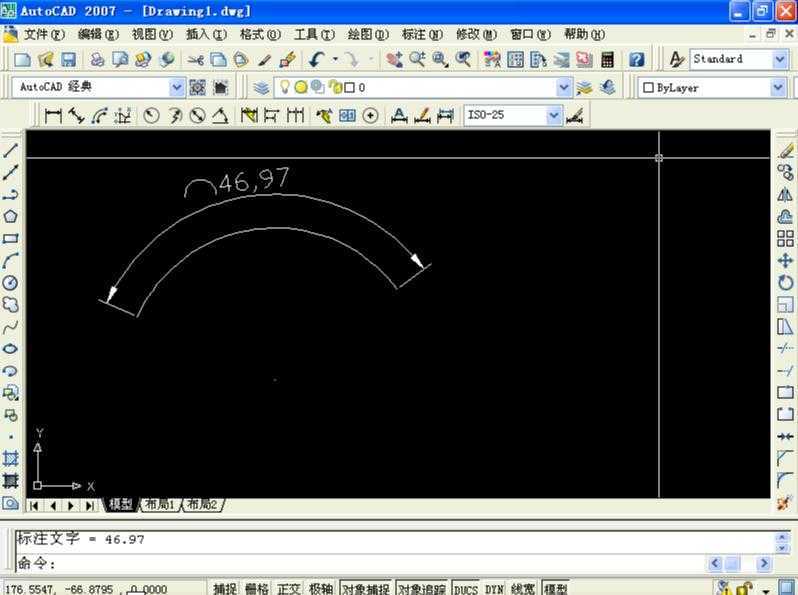Click the Open file icon
798x595 pixels.
pyautogui.click(x=45, y=60)
